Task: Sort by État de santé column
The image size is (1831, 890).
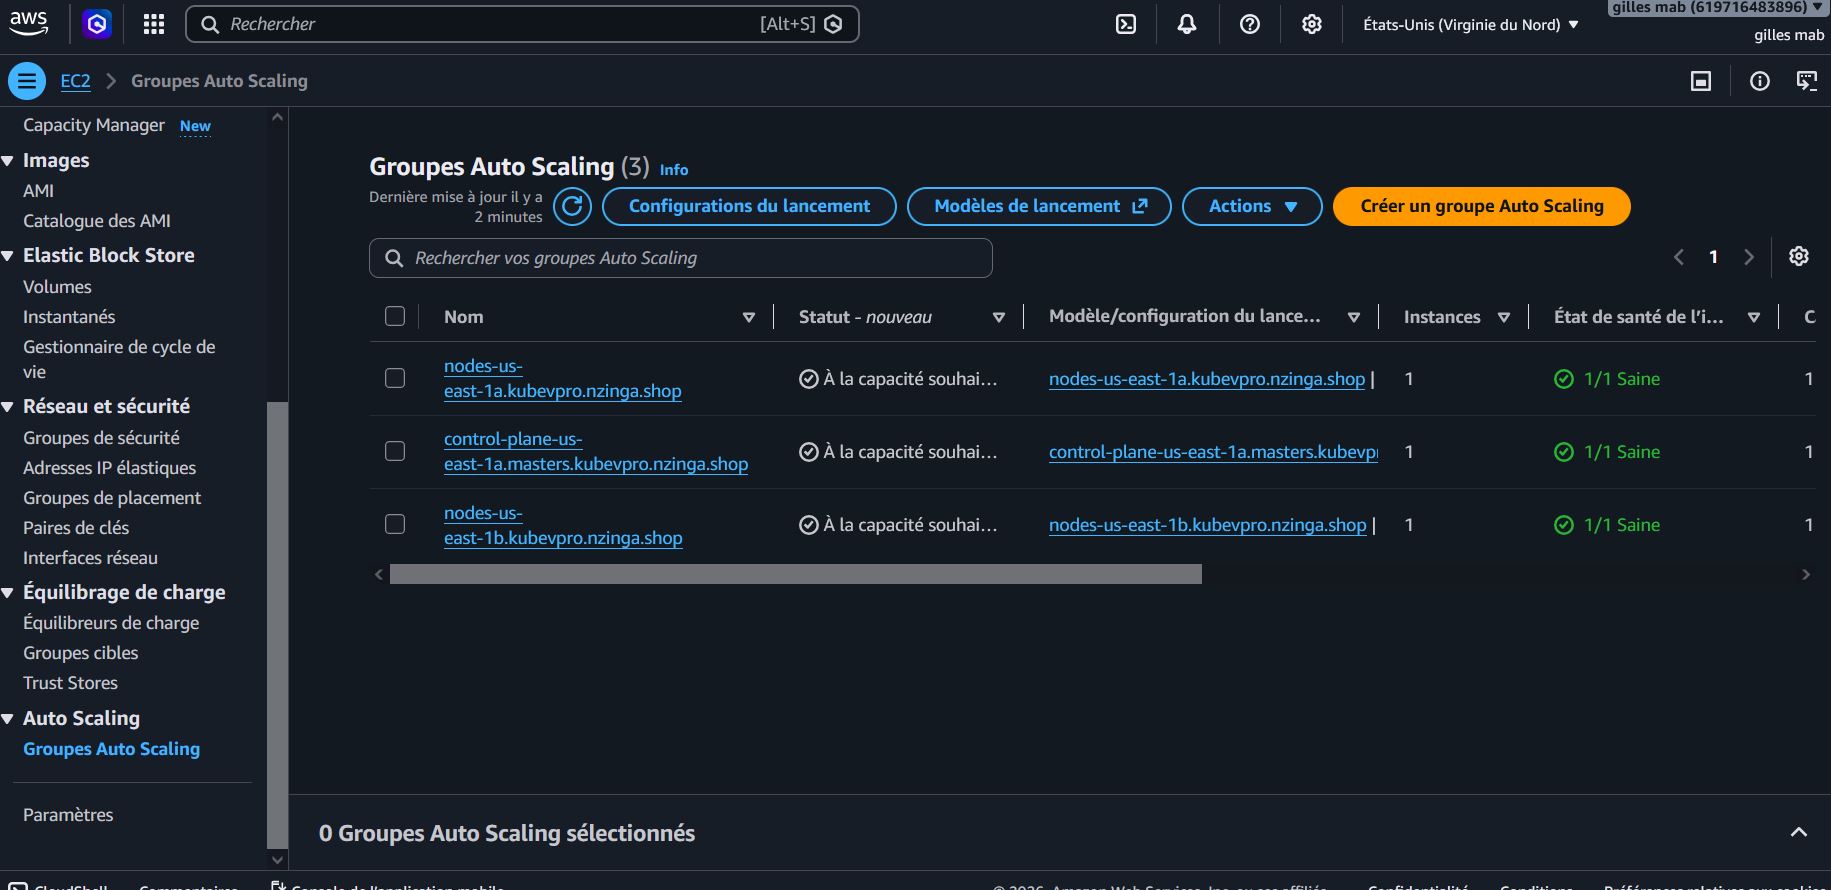Action: (1754, 317)
